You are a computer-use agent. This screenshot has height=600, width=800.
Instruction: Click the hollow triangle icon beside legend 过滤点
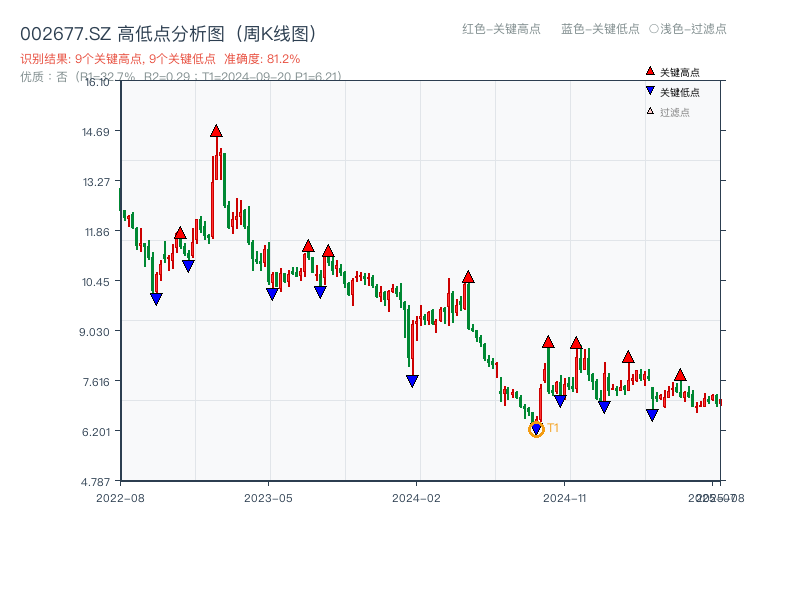650,111
